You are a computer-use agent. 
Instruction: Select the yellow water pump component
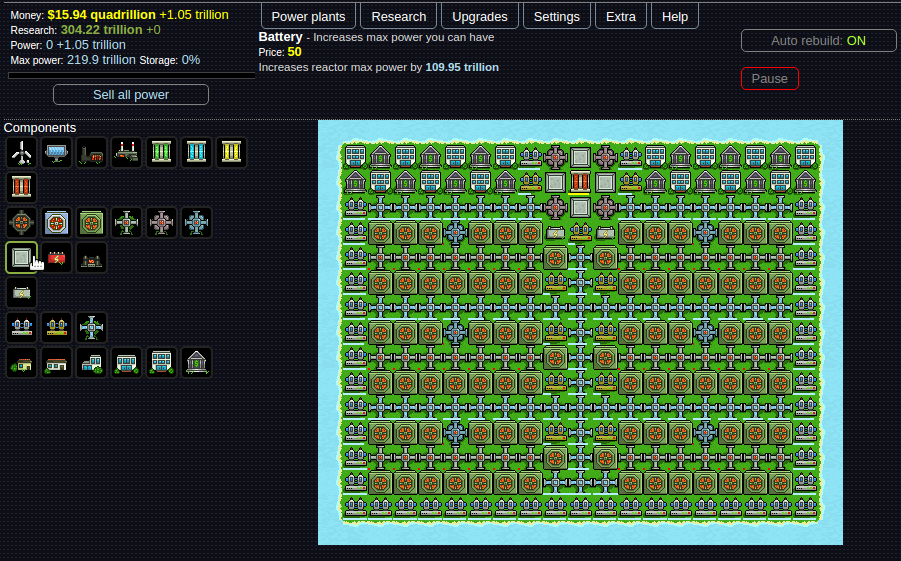(57, 328)
